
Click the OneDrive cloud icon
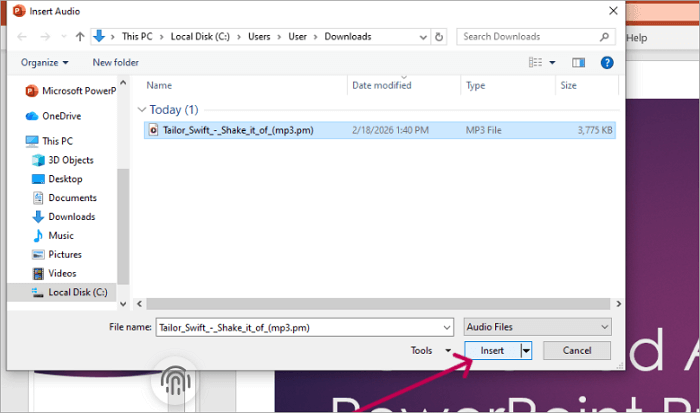(x=32, y=116)
